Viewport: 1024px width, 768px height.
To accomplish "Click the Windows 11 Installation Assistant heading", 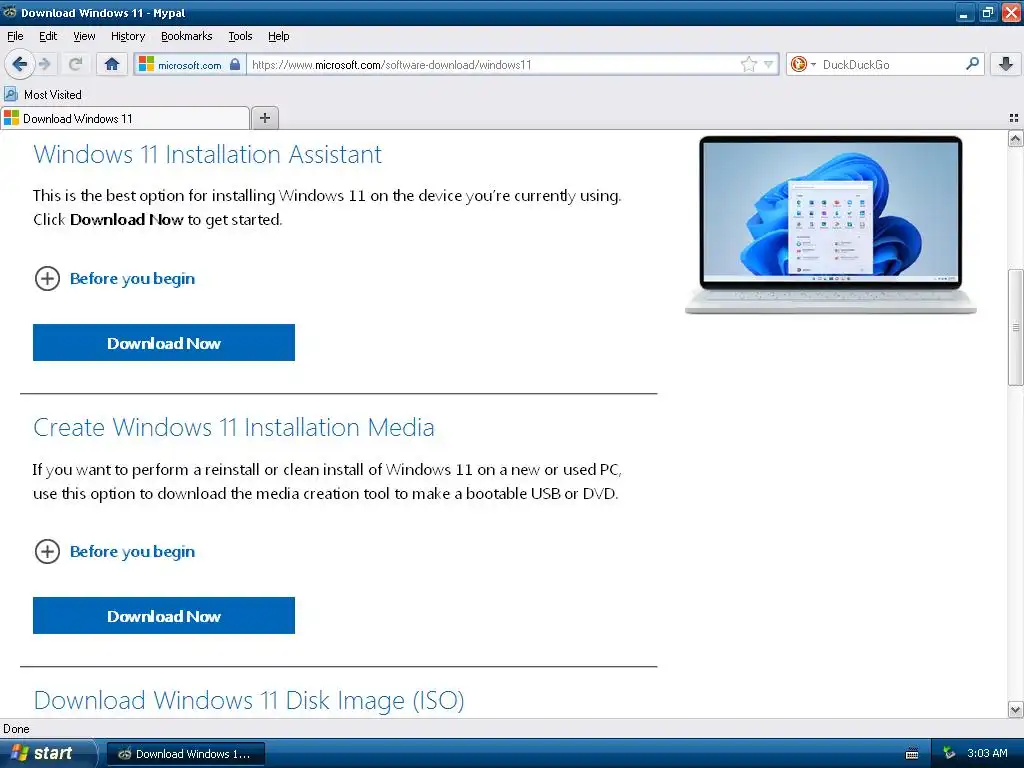I will click(x=208, y=155).
